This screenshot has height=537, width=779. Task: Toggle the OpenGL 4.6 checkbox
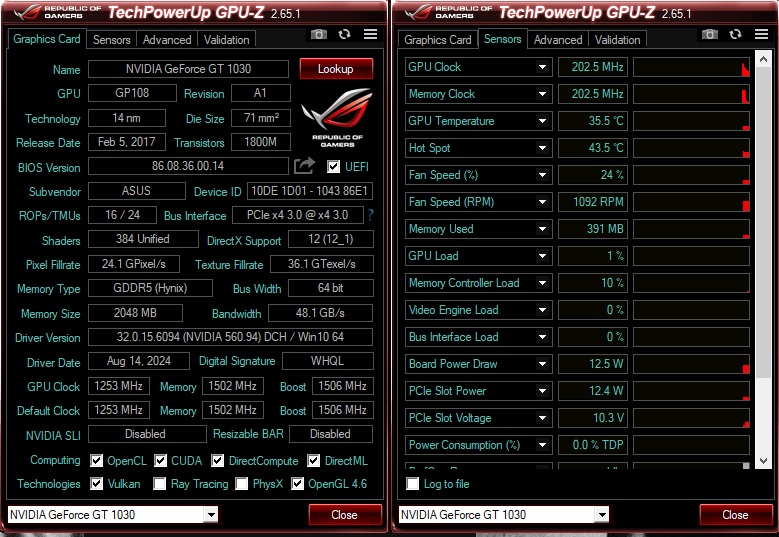coord(297,483)
